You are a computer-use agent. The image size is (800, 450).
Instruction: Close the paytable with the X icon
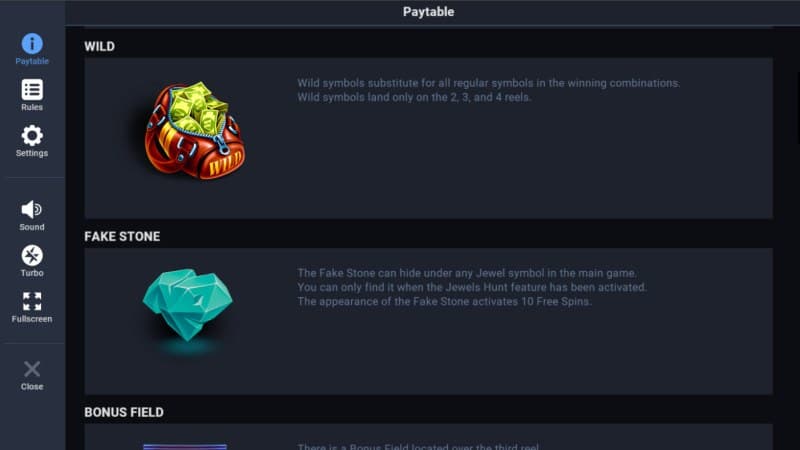(32, 369)
